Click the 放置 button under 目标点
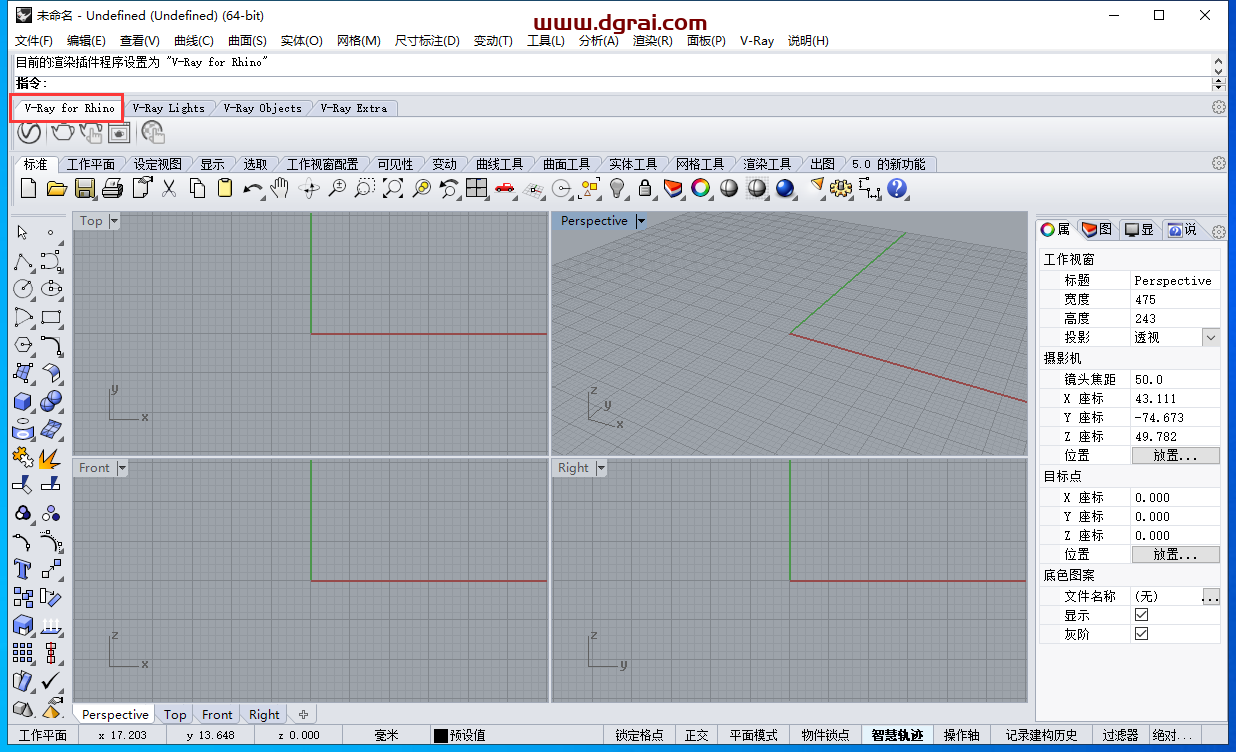 1176,554
